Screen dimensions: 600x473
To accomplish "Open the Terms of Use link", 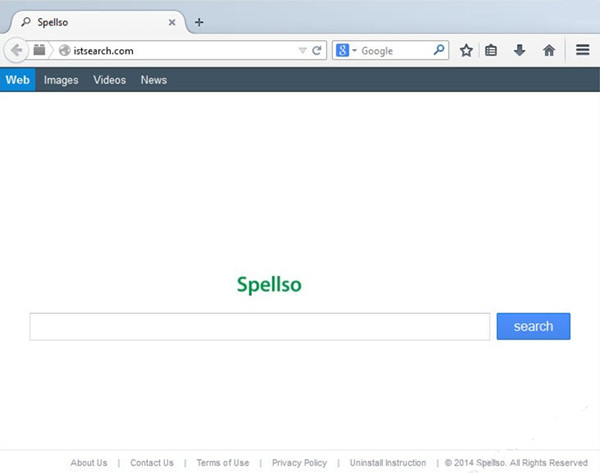I will pyautogui.click(x=223, y=463).
